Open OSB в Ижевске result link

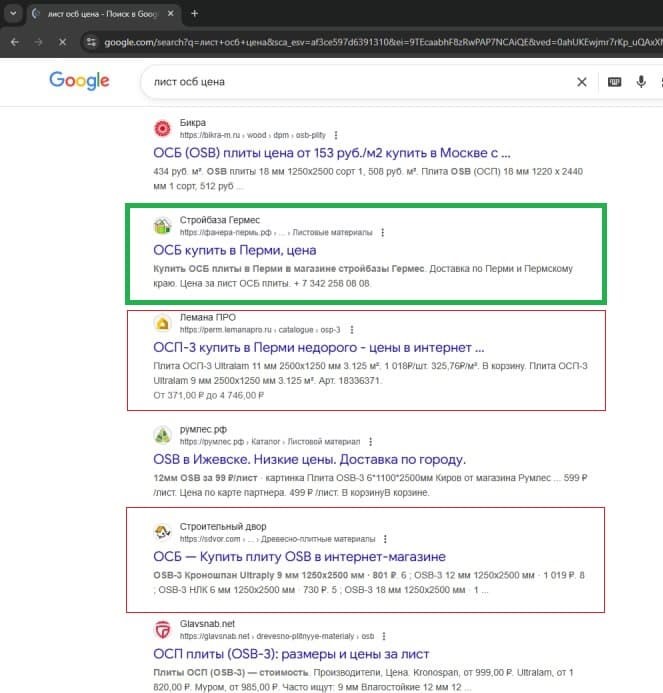pos(309,460)
